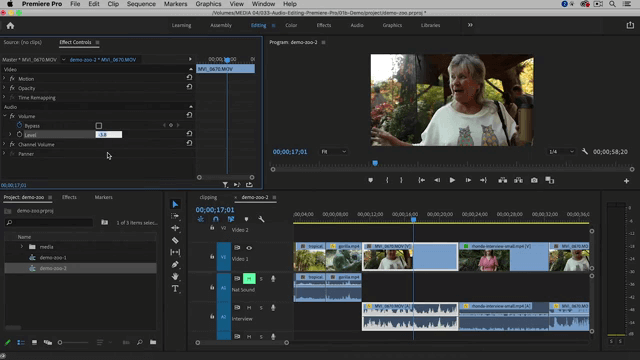This screenshot has width=640, height=360.
Task: Click the Home icon
Action: (10, 26)
